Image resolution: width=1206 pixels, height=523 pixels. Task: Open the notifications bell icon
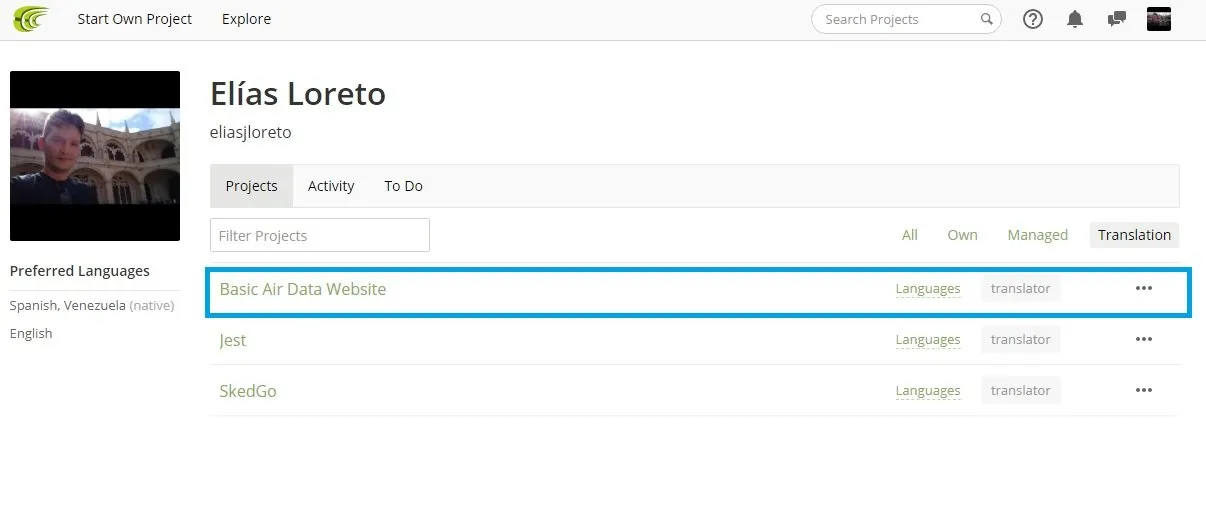1075,19
